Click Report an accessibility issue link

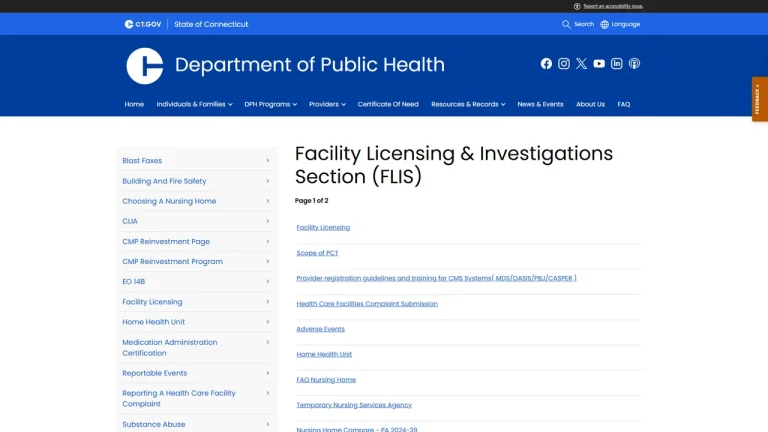point(613,6)
